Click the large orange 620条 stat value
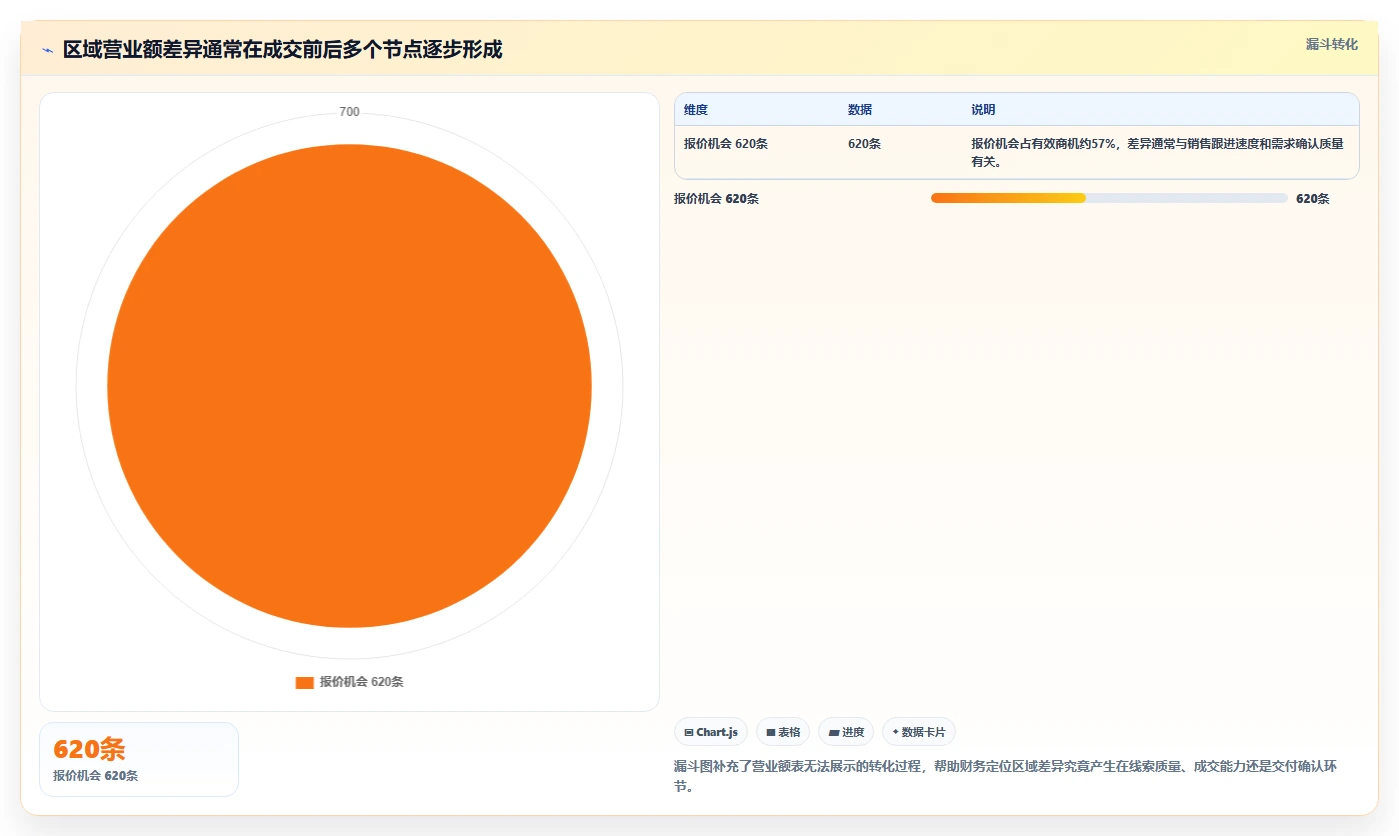1399x836 pixels. pos(89,750)
